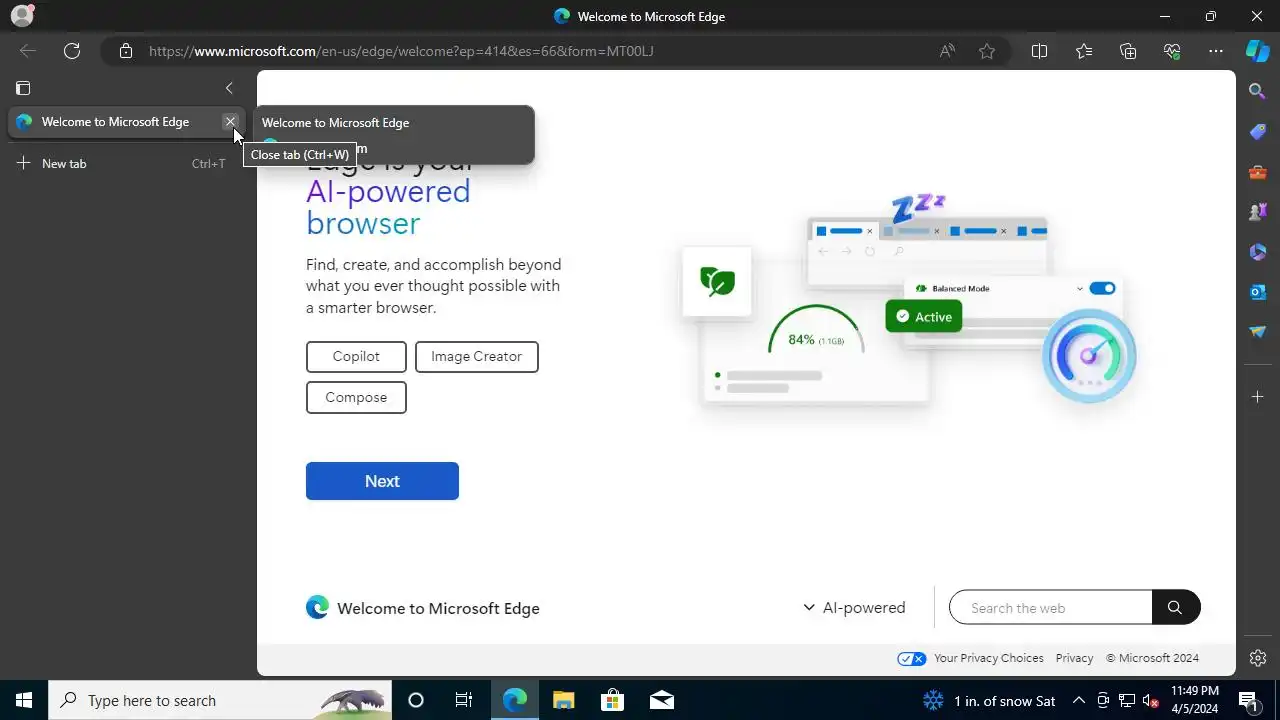Image resolution: width=1280 pixels, height=720 pixels.
Task: View site information lock icon
Action: [125, 51]
